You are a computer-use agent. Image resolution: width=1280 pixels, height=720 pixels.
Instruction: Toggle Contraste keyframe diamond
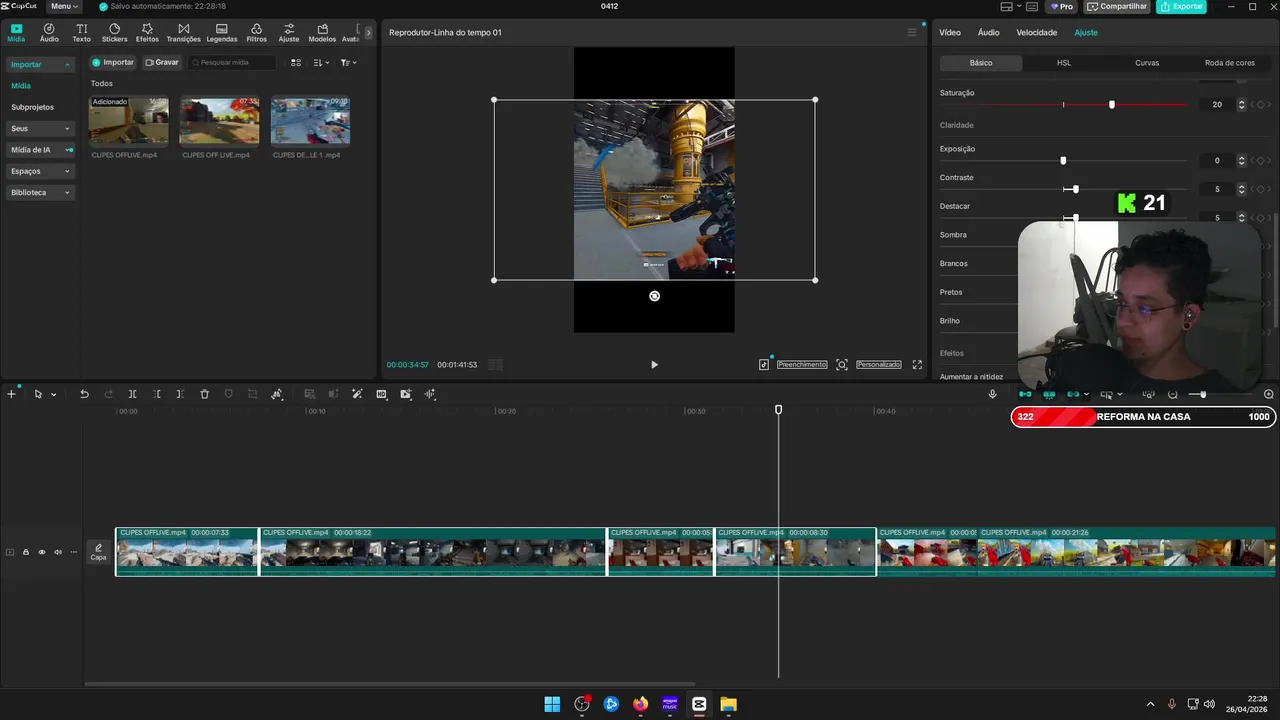pyautogui.click(x=1262, y=189)
